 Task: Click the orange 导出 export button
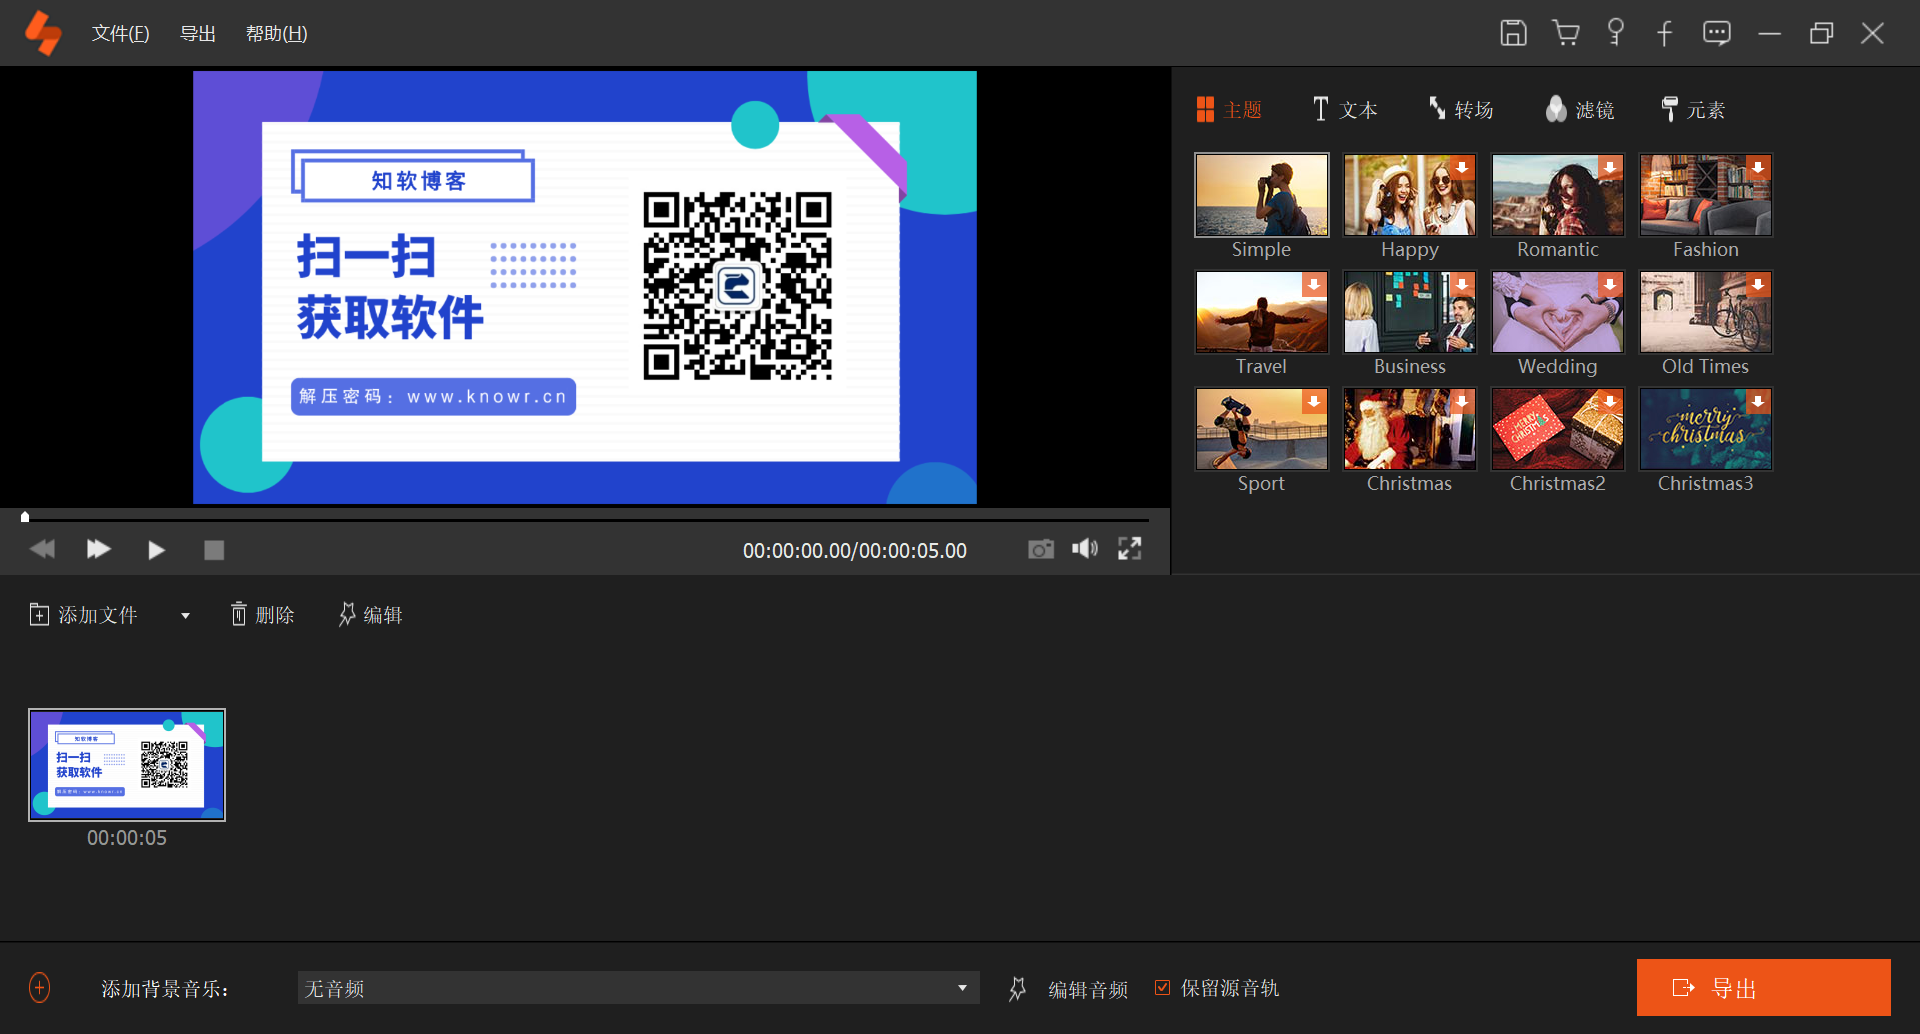(1763, 988)
